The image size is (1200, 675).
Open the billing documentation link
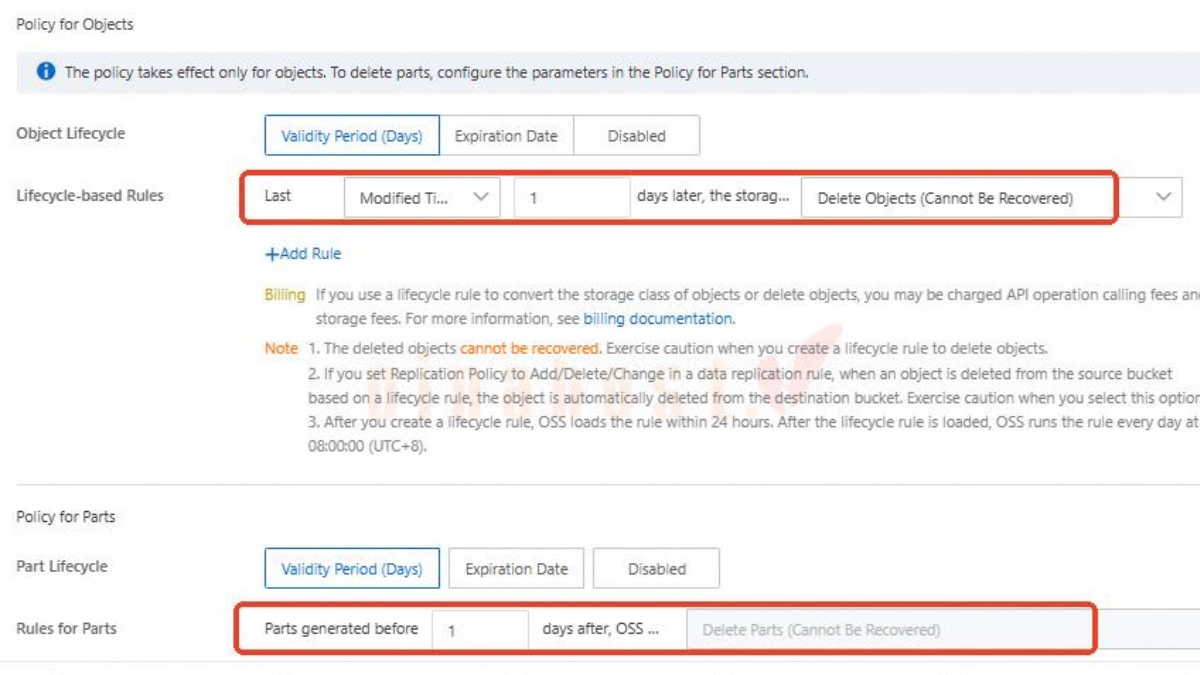click(657, 319)
